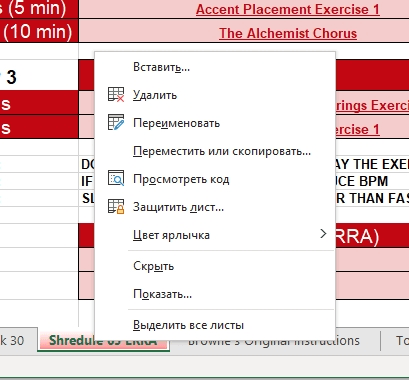Select the cell reading (5 min)

(39, 9)
